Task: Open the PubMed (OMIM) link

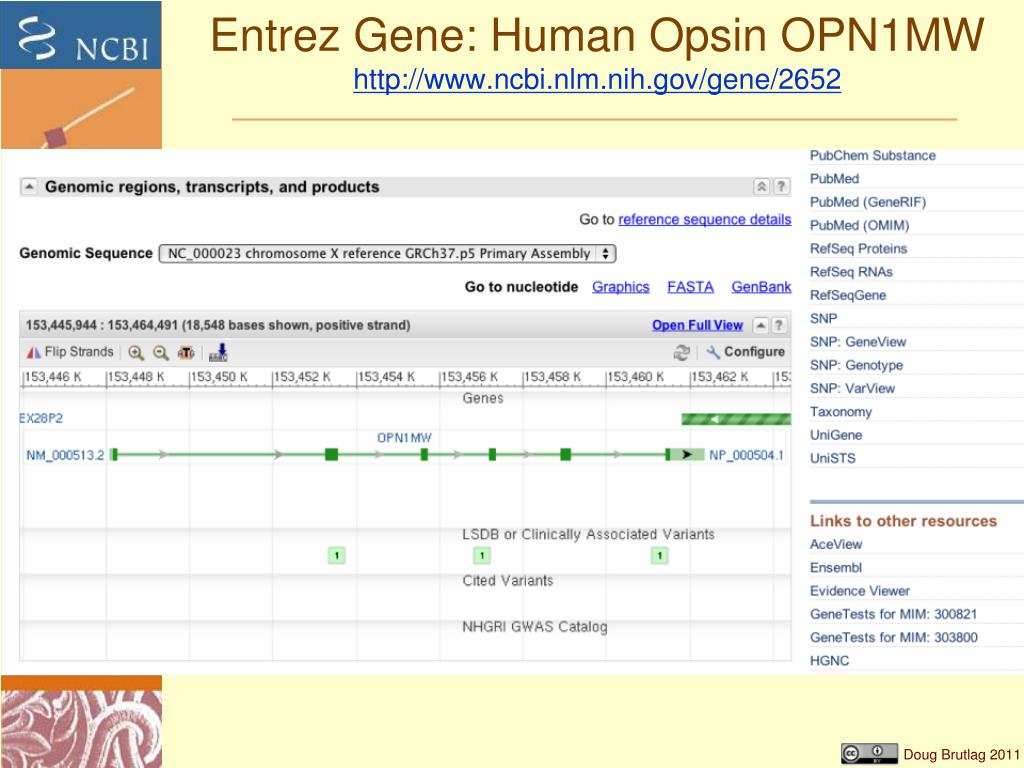Action: coord(859,225)
